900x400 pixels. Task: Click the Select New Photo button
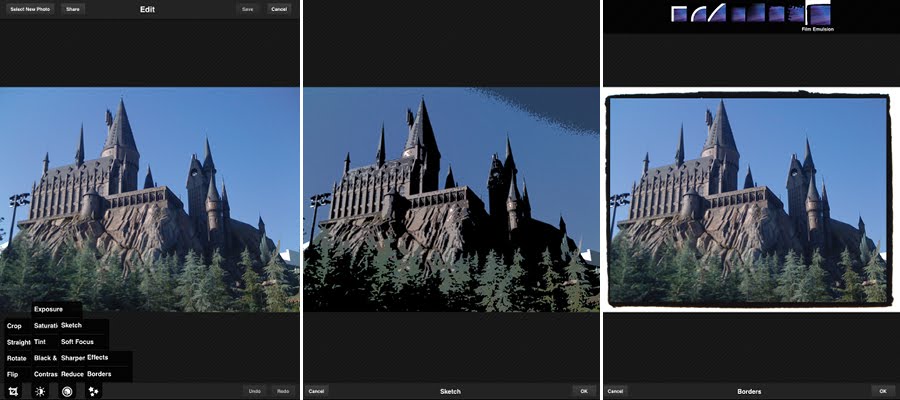coord(30,9)
